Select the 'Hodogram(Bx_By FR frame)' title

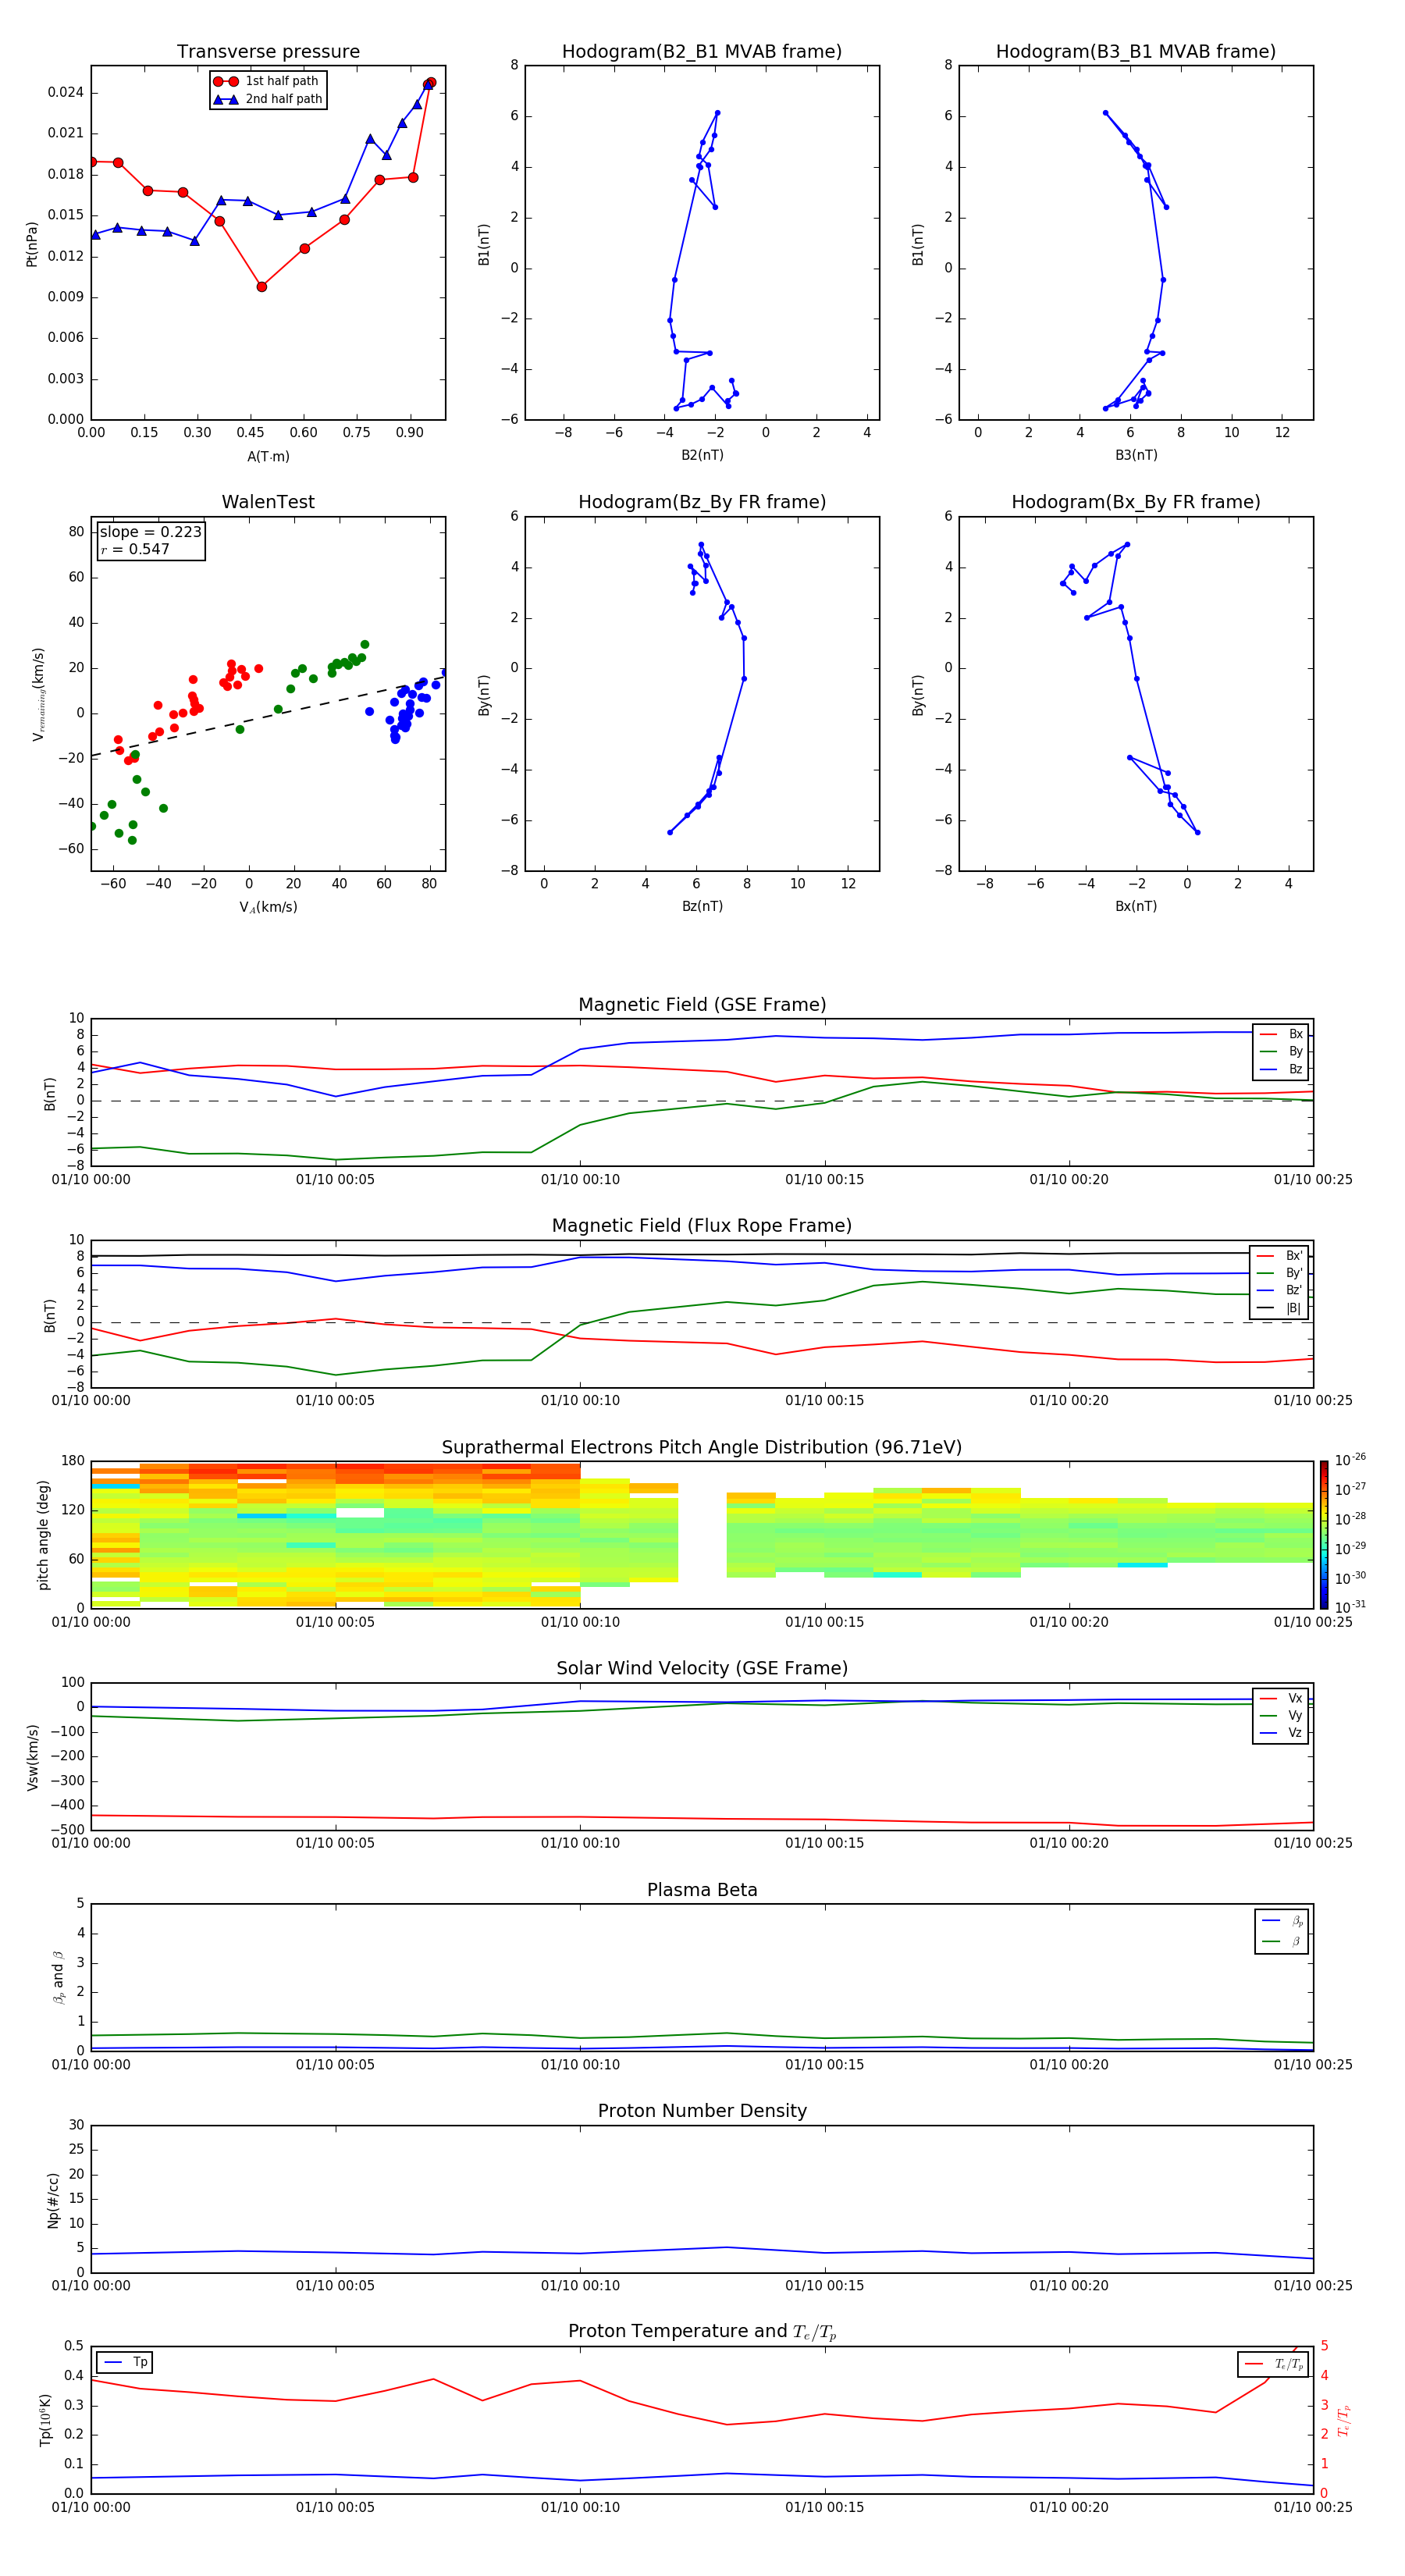(x=1136, y=502)
